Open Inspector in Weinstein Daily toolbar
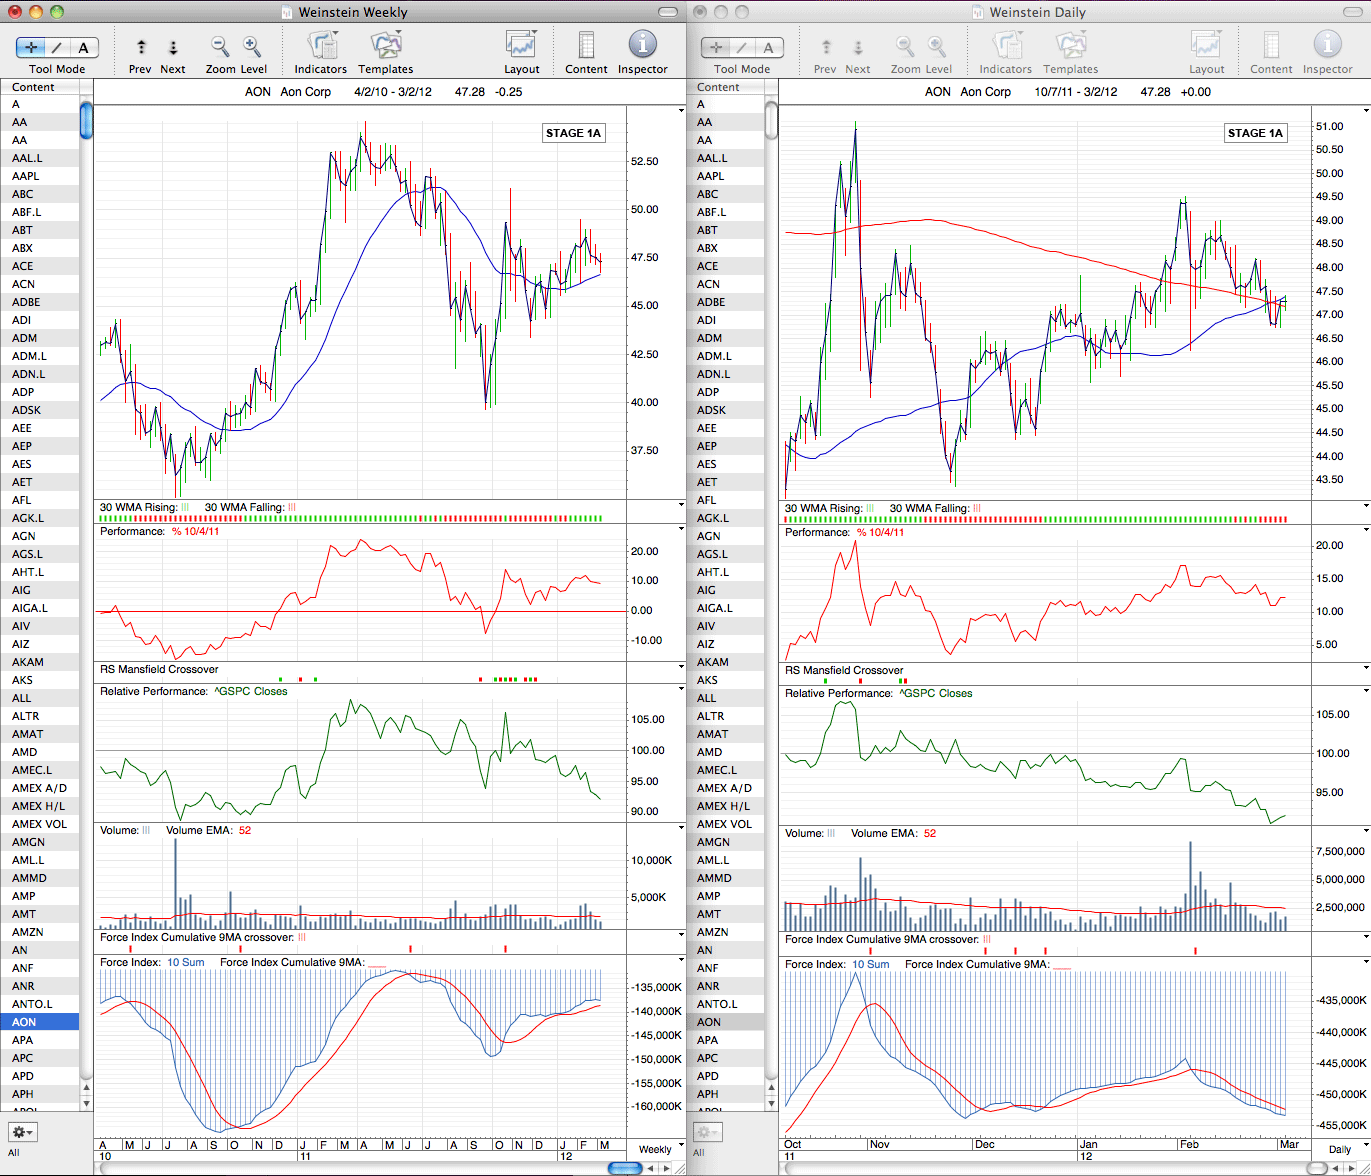This screenshot has width=1371, height=1176. click(1327, 45)
